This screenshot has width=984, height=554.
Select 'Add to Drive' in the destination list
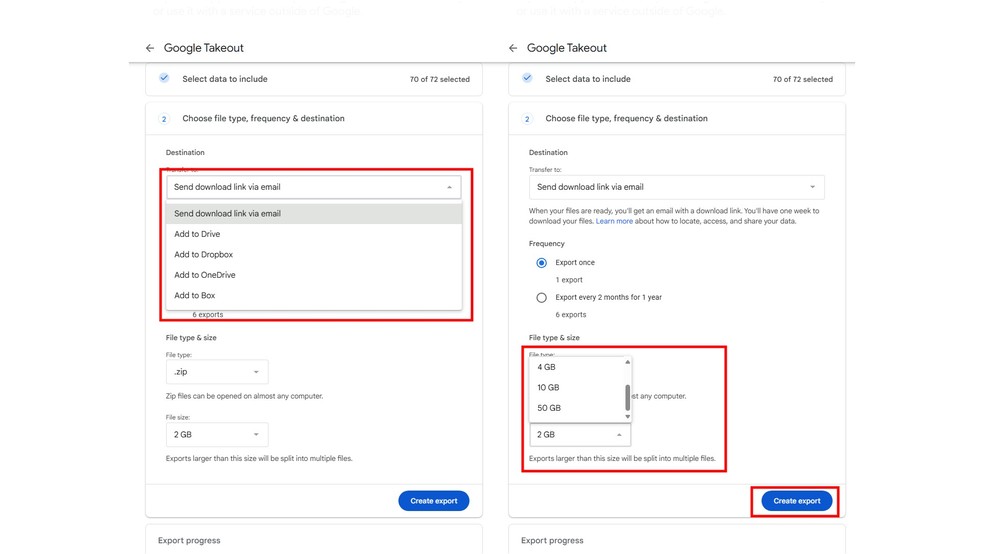tap(197, 234)
